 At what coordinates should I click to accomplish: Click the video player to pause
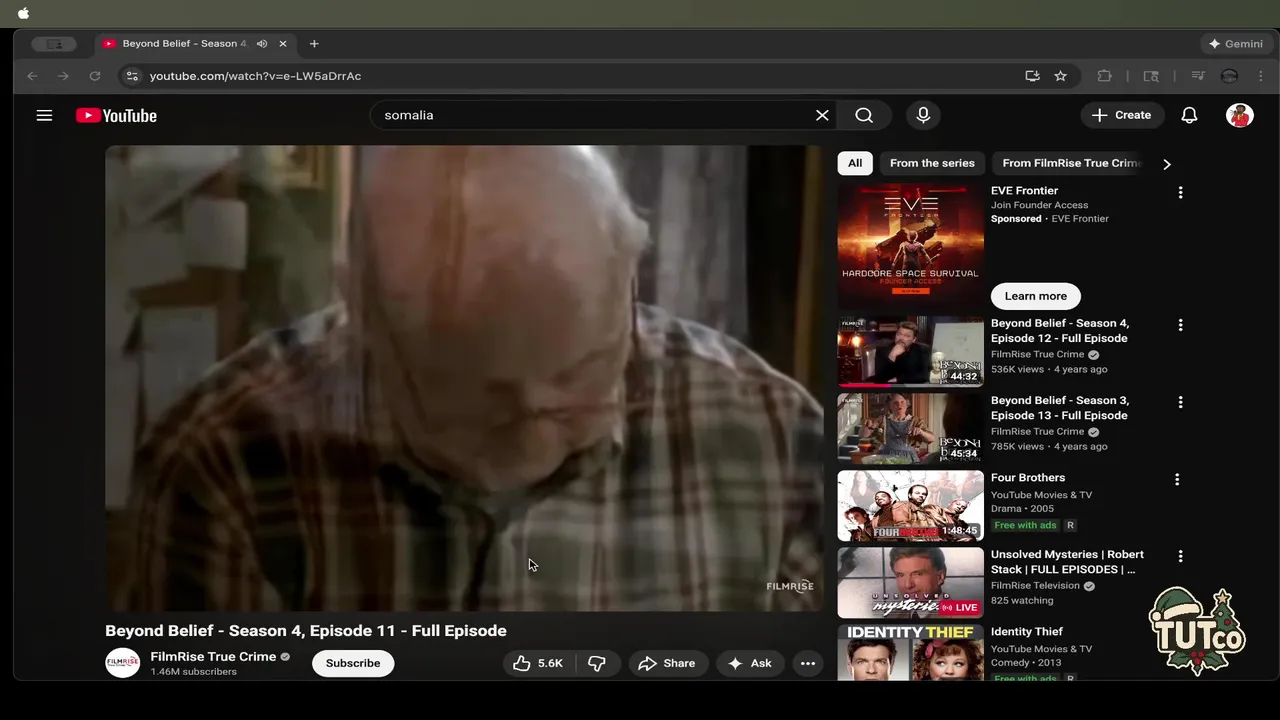tap(464, 378)
